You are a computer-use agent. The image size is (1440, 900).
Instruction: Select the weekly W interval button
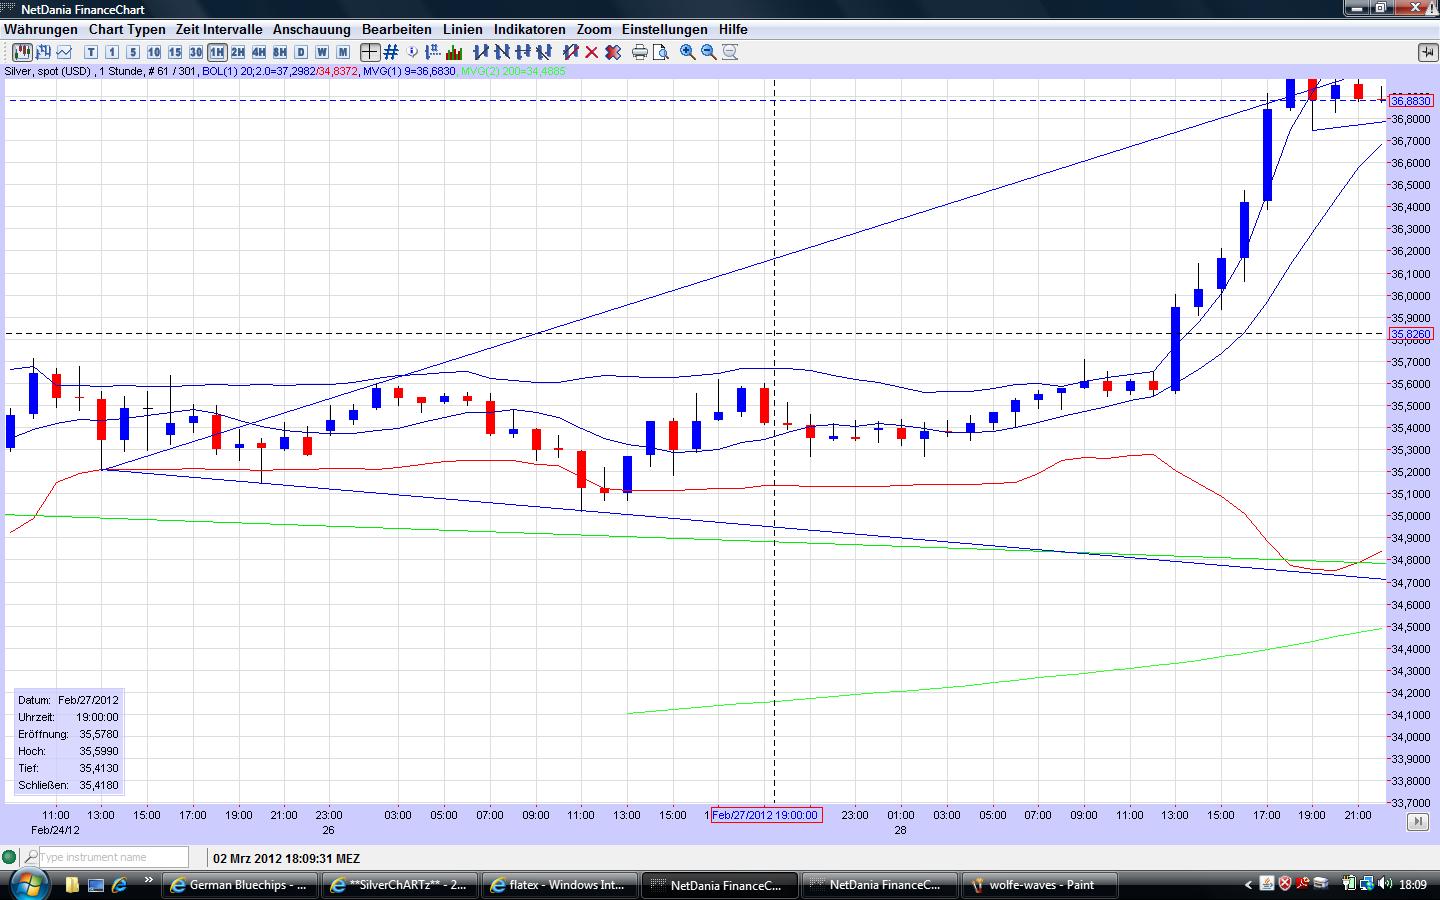click(322, 52)
